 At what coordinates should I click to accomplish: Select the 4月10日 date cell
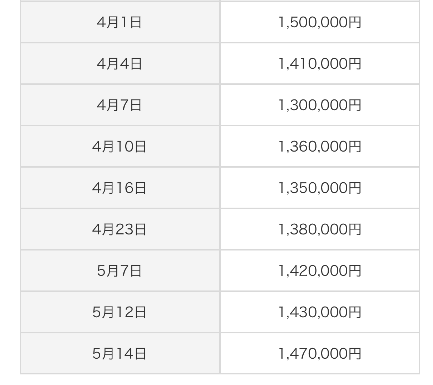point(120,146)
